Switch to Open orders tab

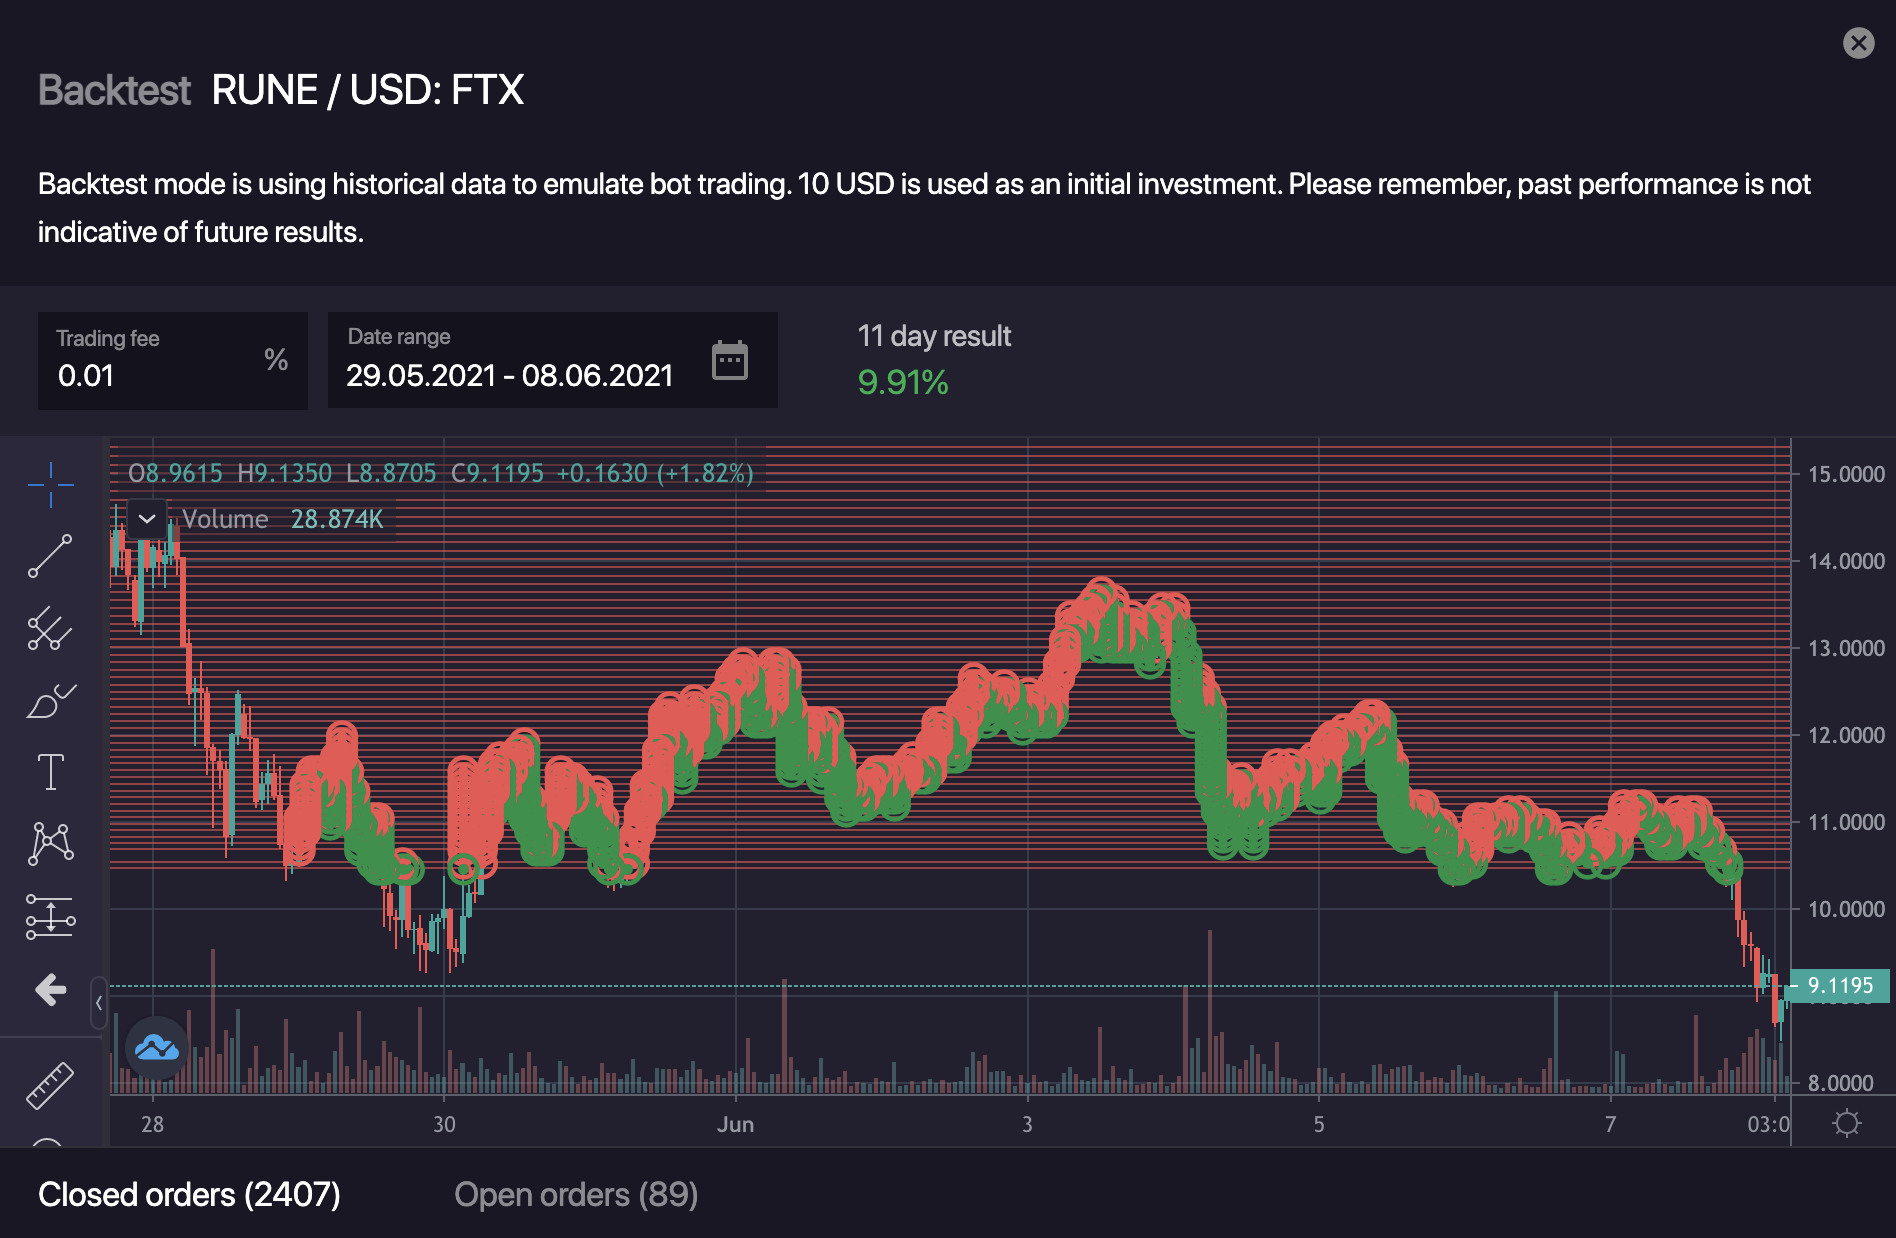[x=576, y=1194]
